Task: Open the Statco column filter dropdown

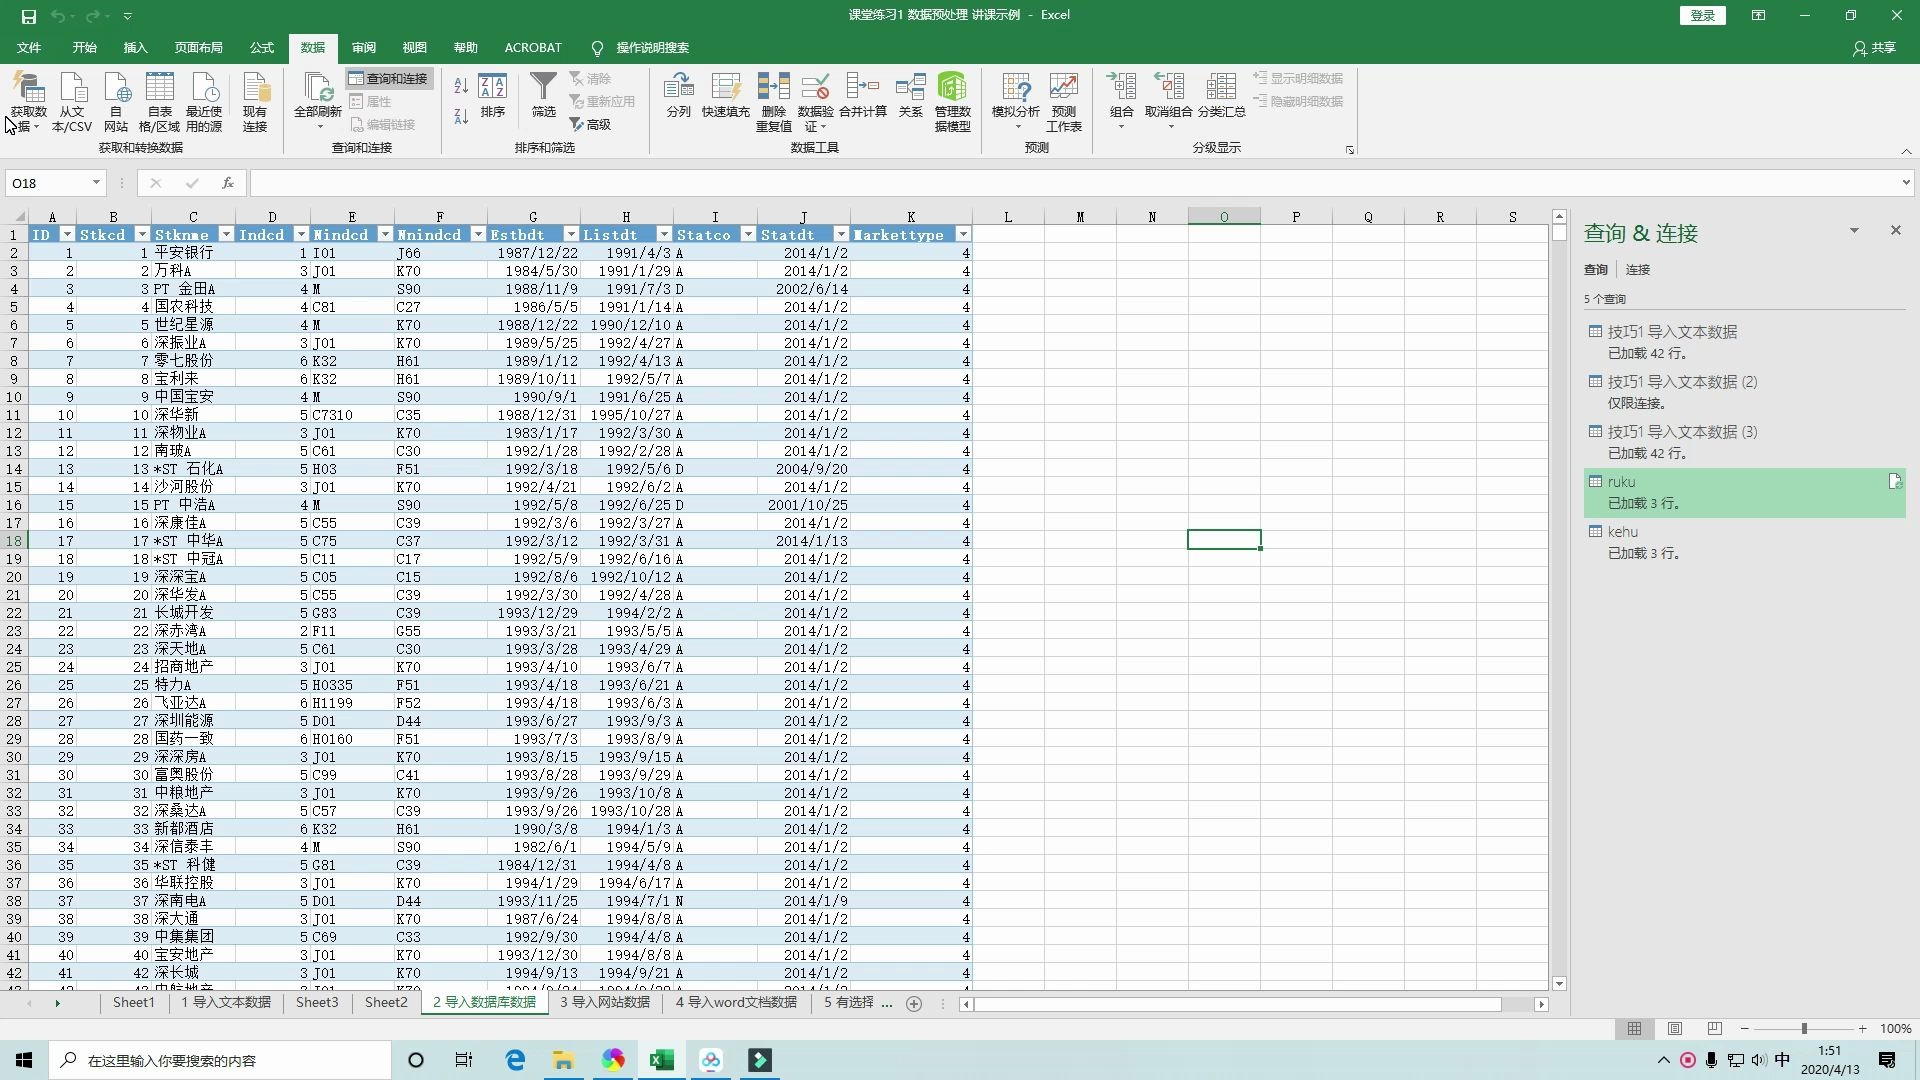Action: [748, 233]
